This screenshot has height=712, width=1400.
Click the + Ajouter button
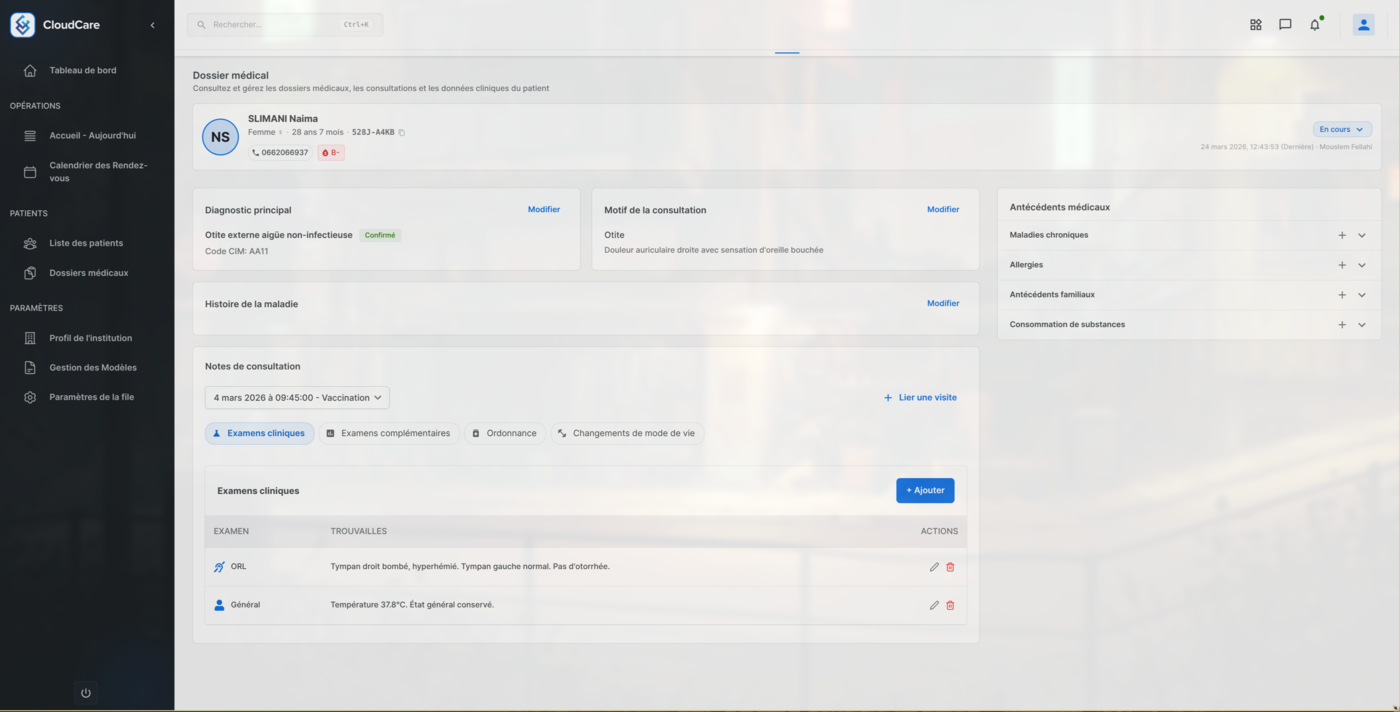click(x=924, y=491)
